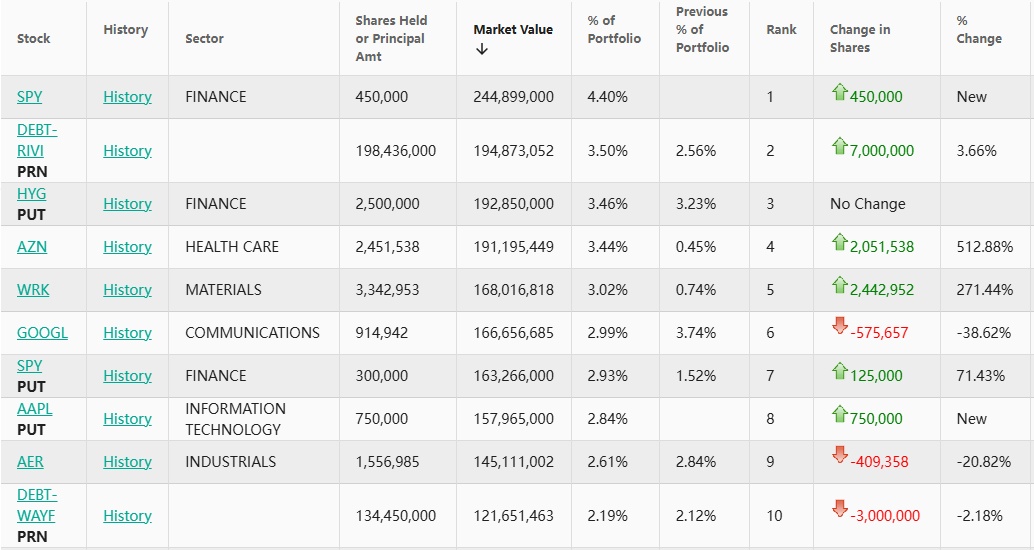Click red down arrow beside -3,000,000
The image size is (1034, 550).
tap(839, 509)
